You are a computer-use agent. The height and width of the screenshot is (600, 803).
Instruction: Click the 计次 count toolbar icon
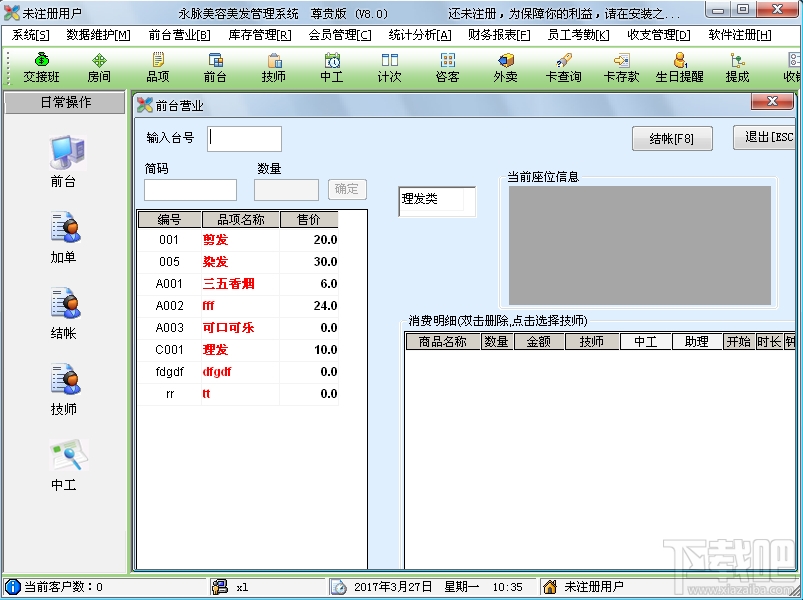click(x=389, y=68)
